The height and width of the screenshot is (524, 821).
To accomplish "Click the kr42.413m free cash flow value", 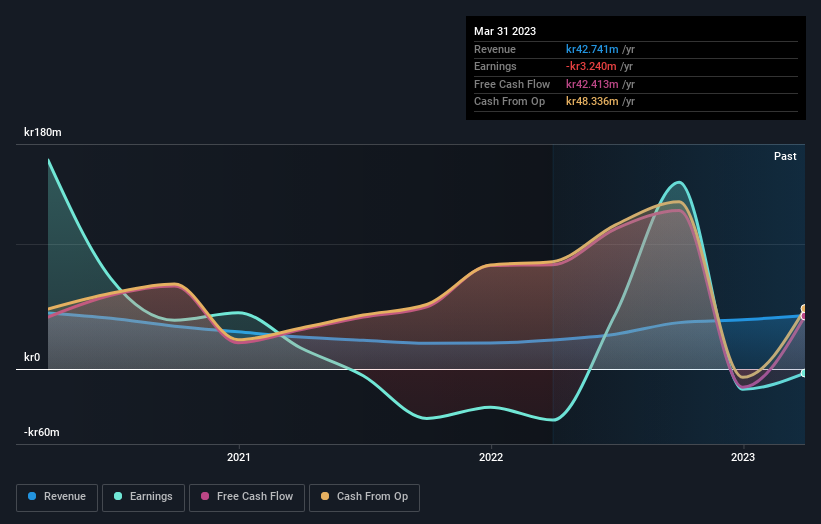I will tap(592, 84).
